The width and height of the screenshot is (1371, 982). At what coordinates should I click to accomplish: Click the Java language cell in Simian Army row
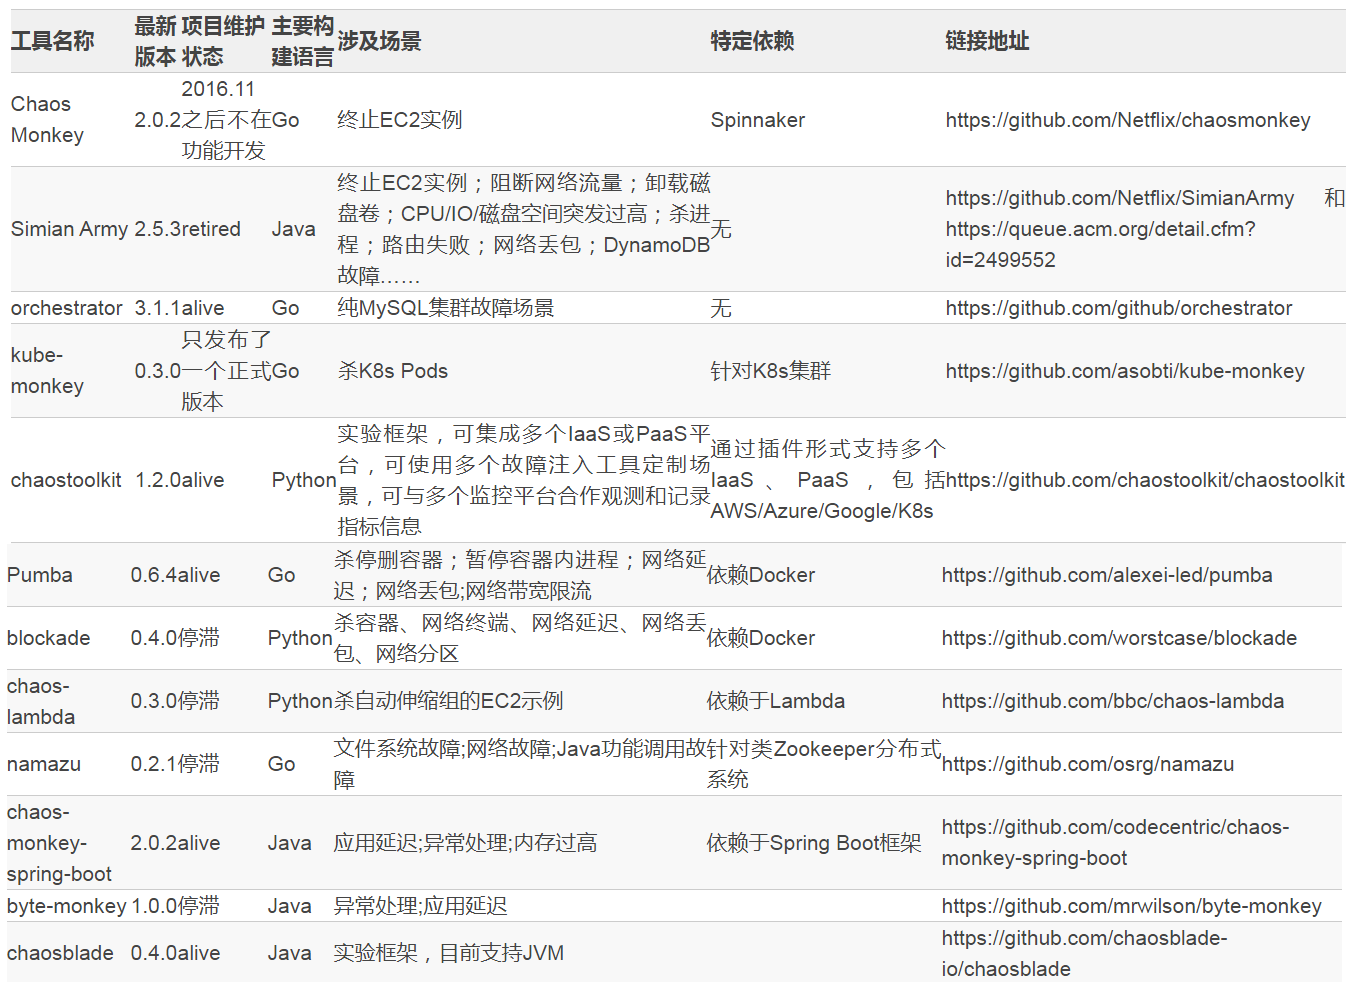click(x=294, y=229)
